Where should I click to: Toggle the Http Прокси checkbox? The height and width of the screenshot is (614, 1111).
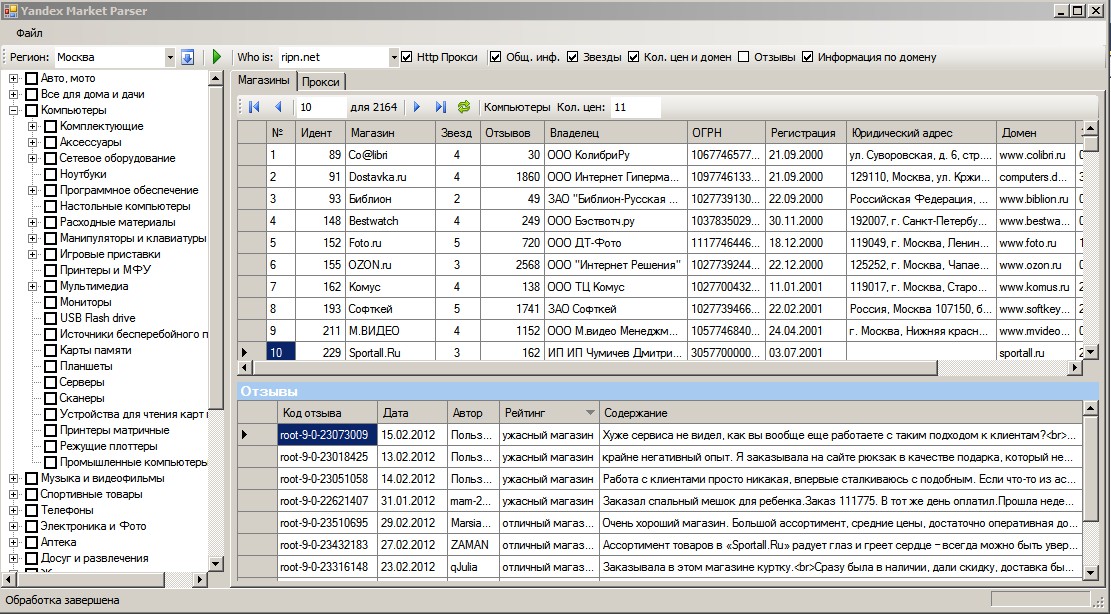[x=407, y=57]
